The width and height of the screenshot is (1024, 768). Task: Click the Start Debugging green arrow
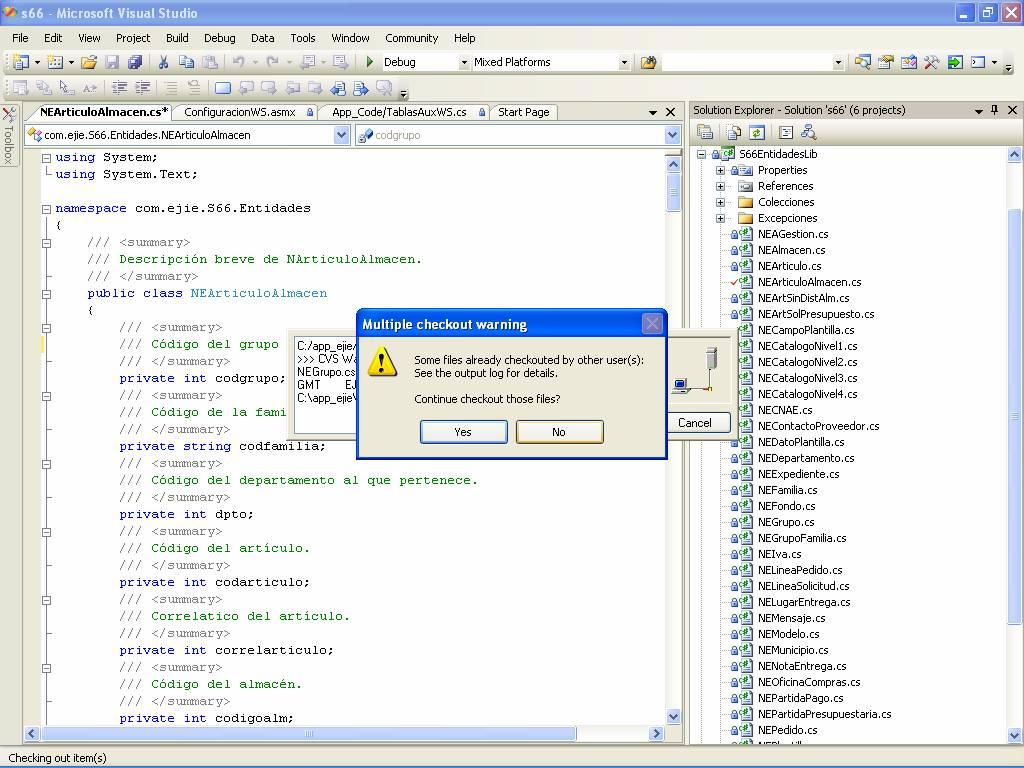(370, 62)
